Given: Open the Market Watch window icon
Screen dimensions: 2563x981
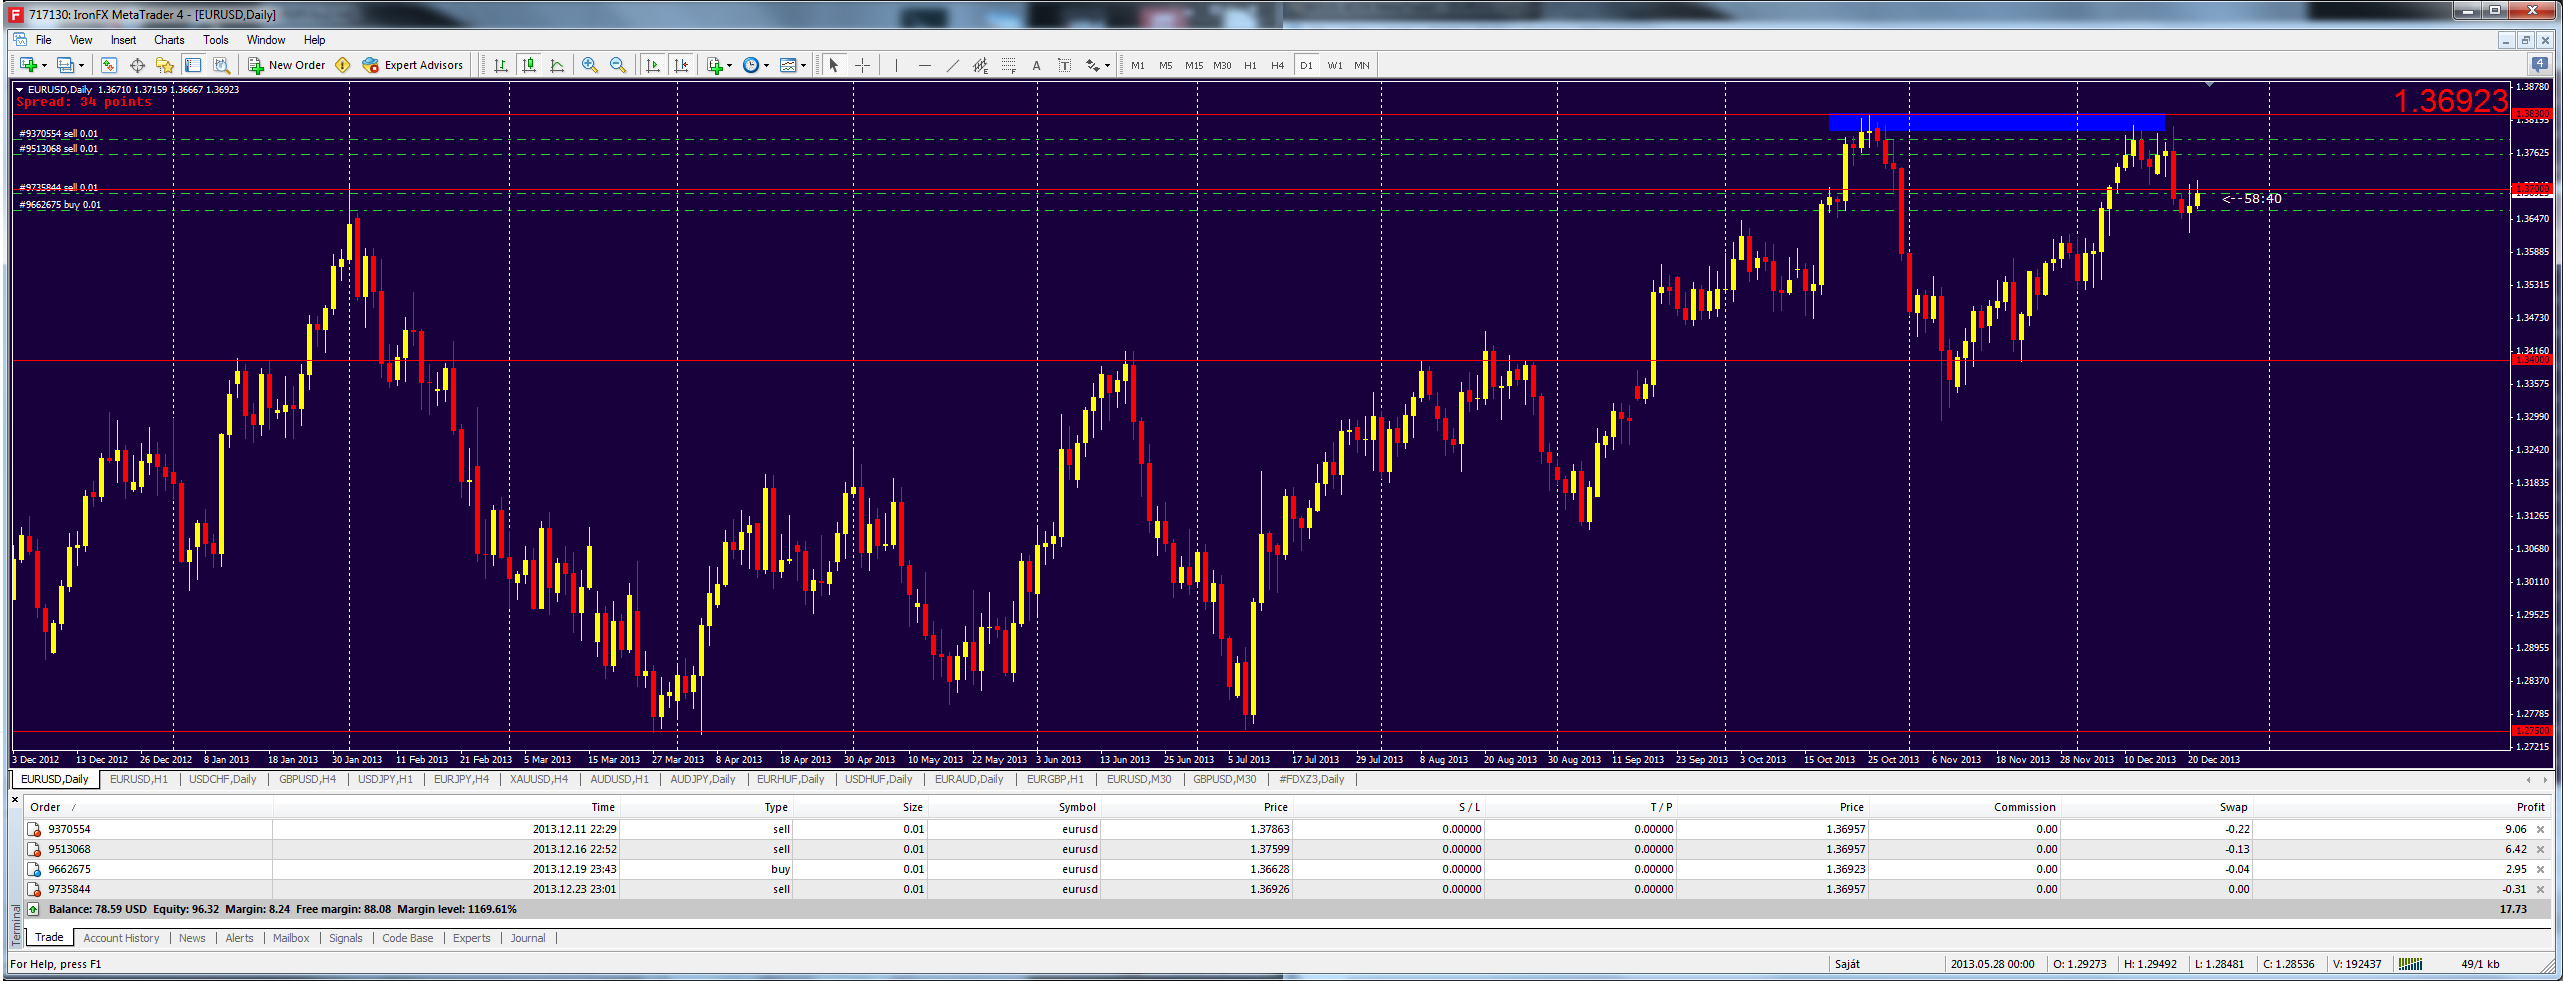Looking at the screenshot, I should (109, 65).
